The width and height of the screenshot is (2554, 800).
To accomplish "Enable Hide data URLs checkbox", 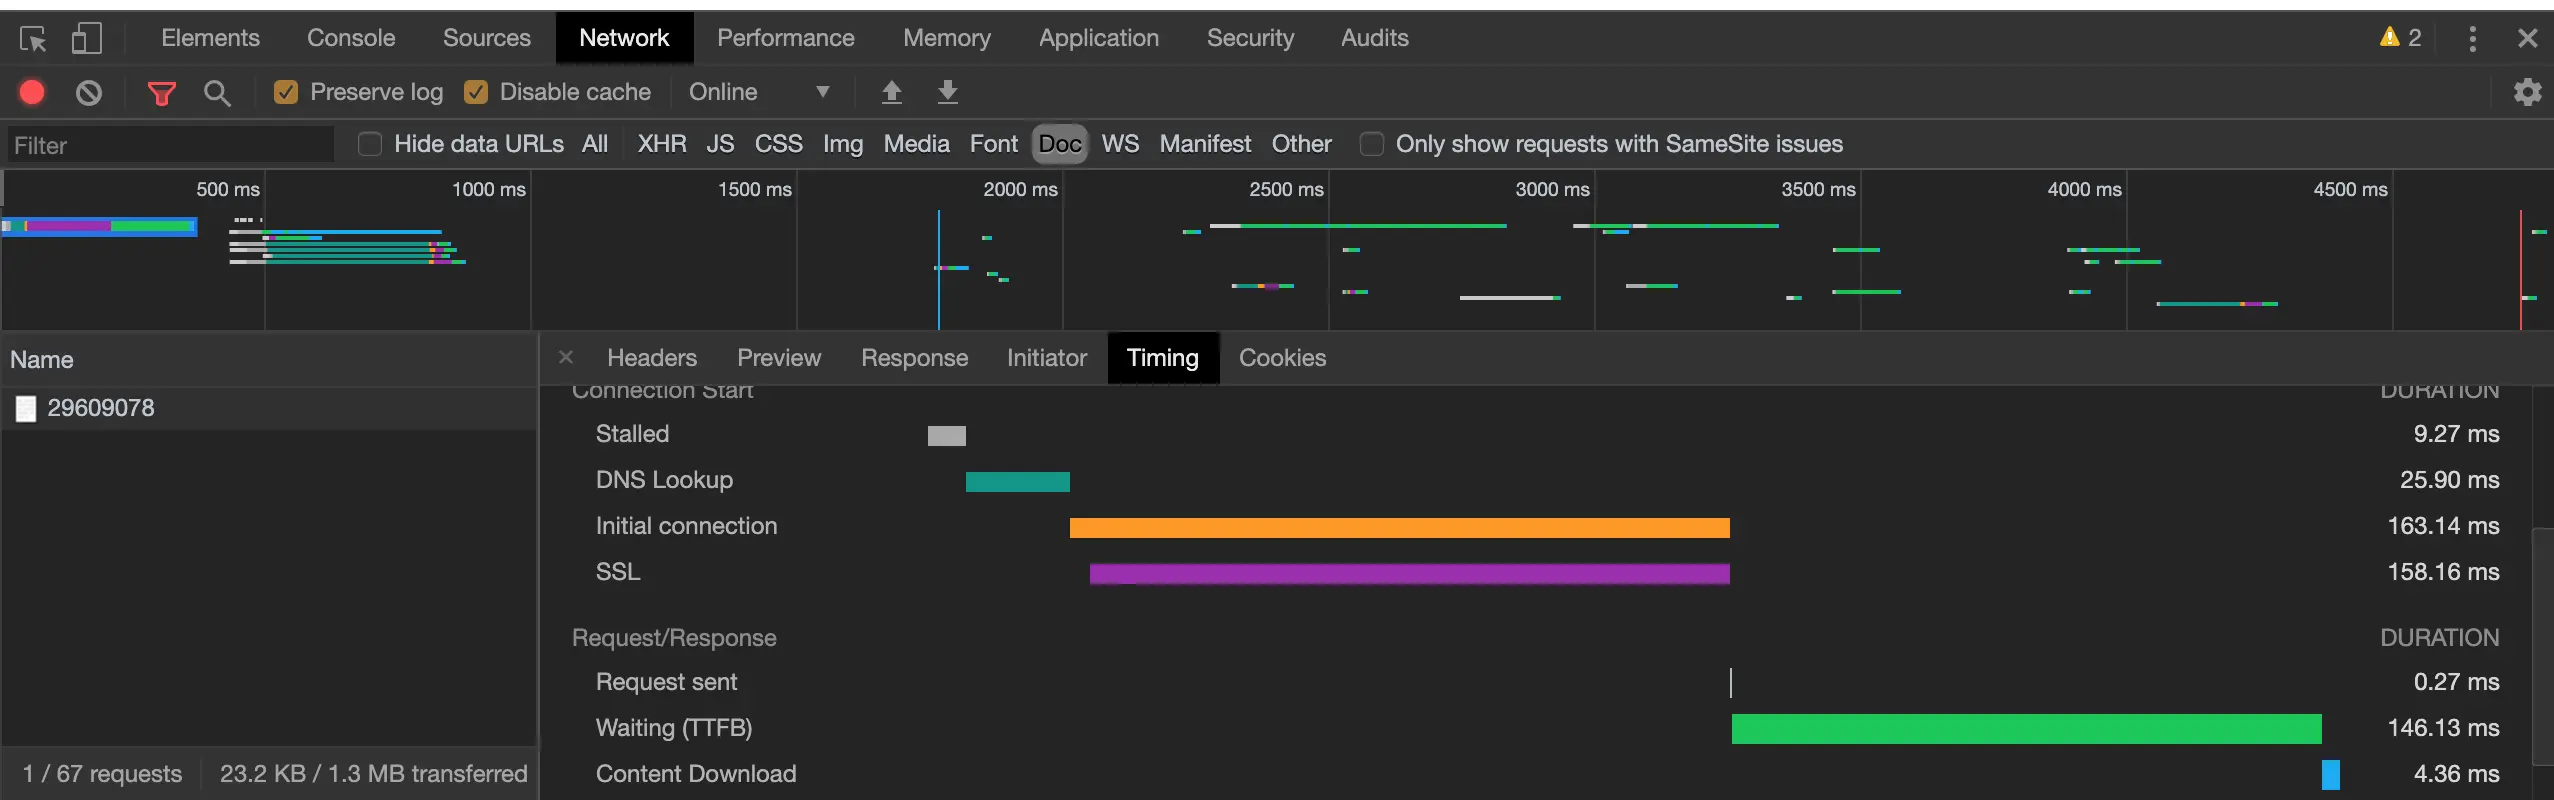I will coord(370,144).
